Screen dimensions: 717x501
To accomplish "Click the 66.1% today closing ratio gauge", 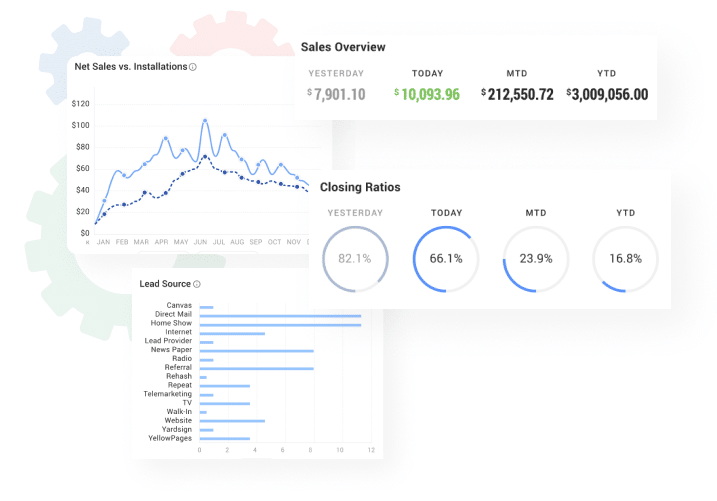I will 446,259.
